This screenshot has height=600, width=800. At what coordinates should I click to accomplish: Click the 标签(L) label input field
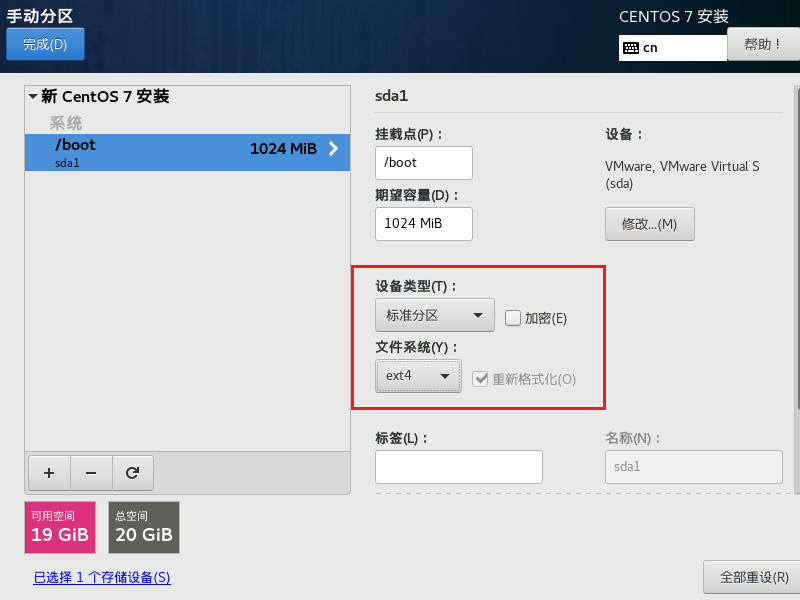pos(459,467)
